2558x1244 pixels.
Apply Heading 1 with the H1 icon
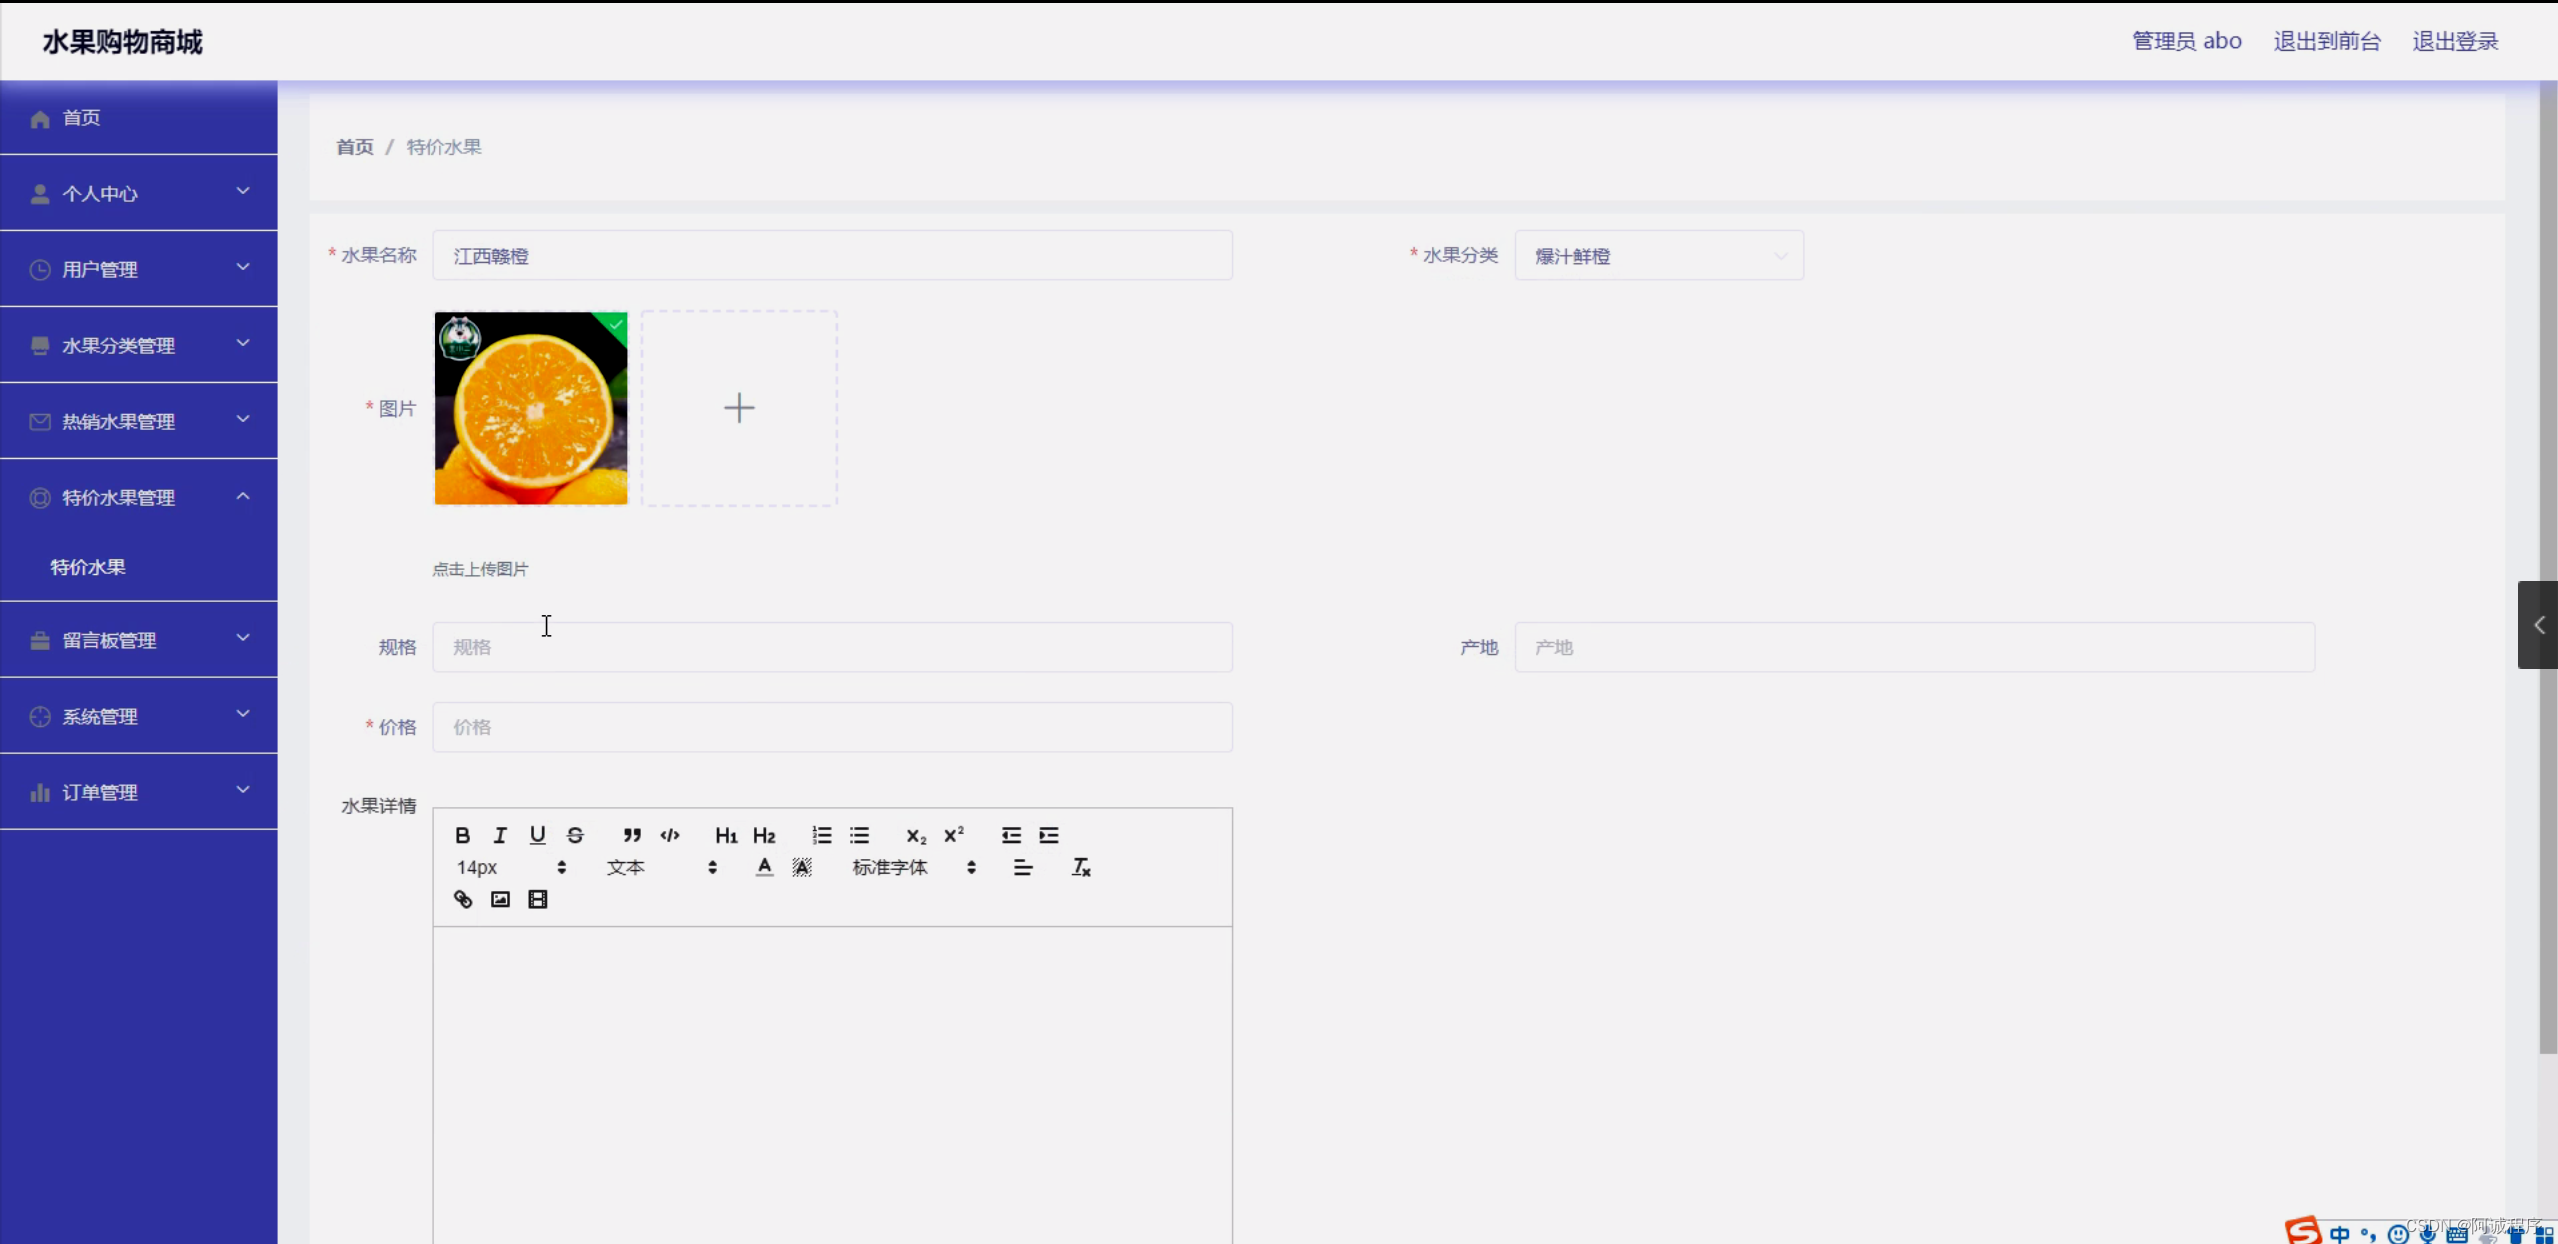click(x=725, y=835)
